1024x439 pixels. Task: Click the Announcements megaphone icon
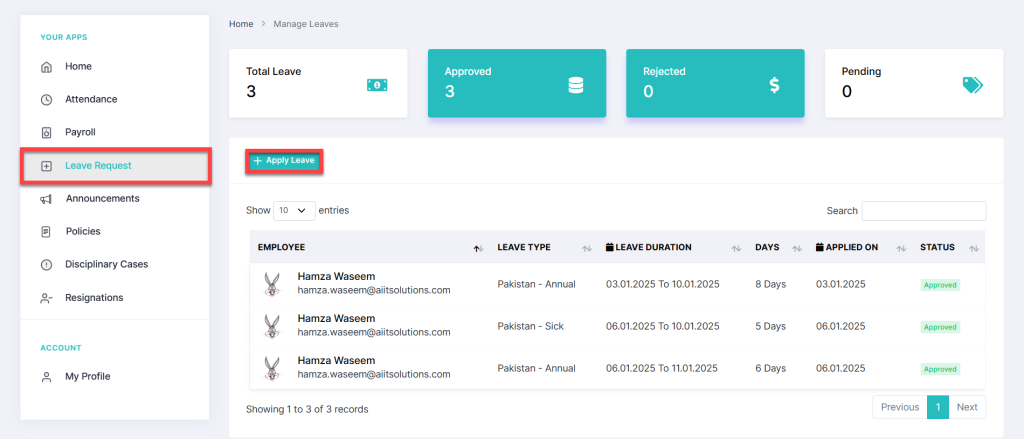click(x=46, y=199)
